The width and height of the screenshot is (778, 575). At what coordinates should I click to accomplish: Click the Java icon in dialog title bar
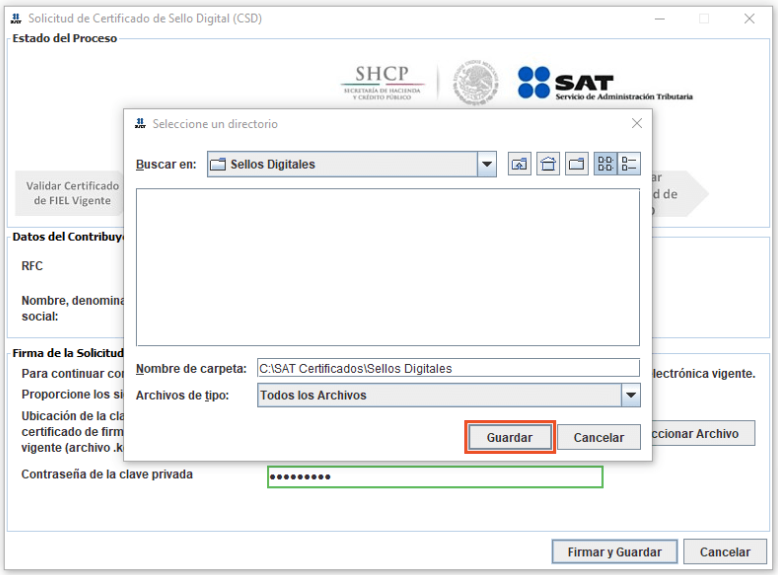(140, 124)
